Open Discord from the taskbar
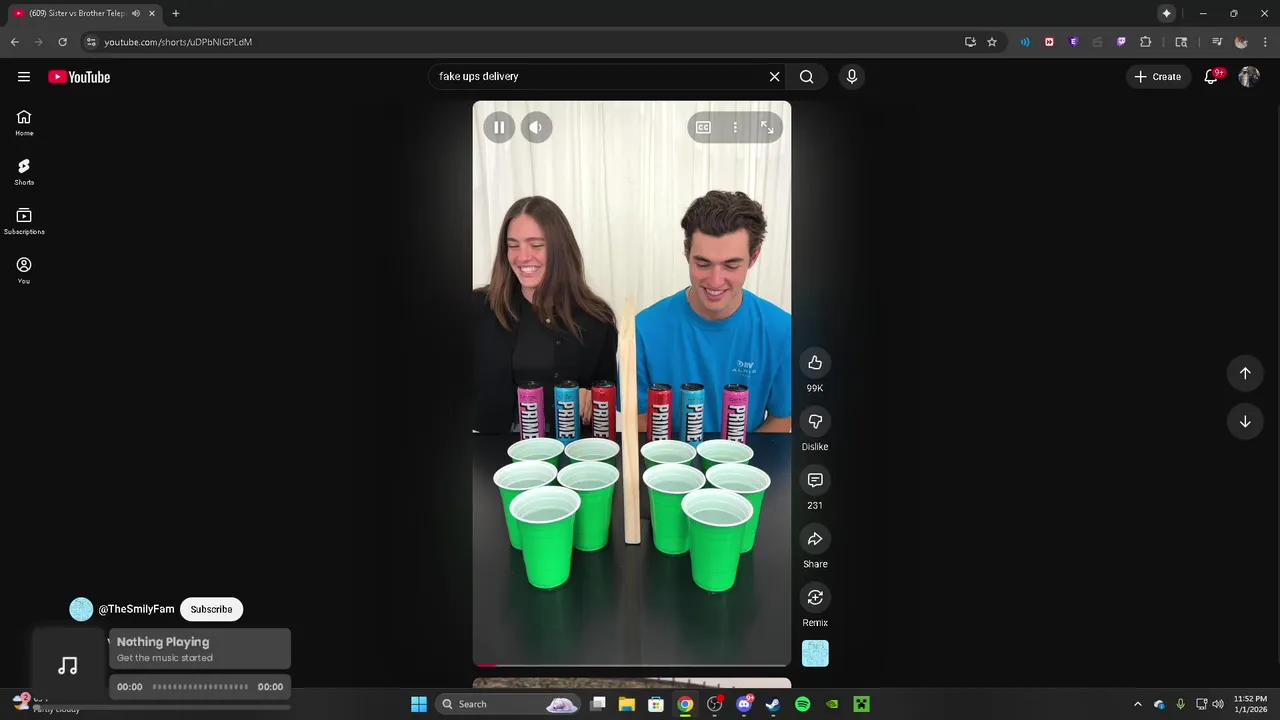Image resolution: width=1280 pixels, height=720 pixels. coord(744,704)
